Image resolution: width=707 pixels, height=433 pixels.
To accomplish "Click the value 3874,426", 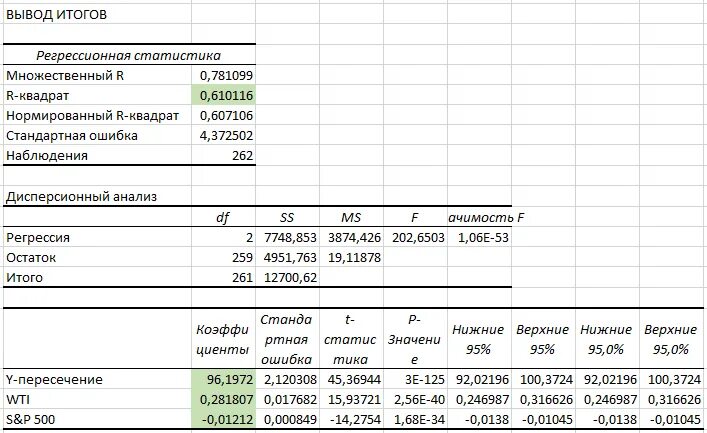I will (354, 238).
